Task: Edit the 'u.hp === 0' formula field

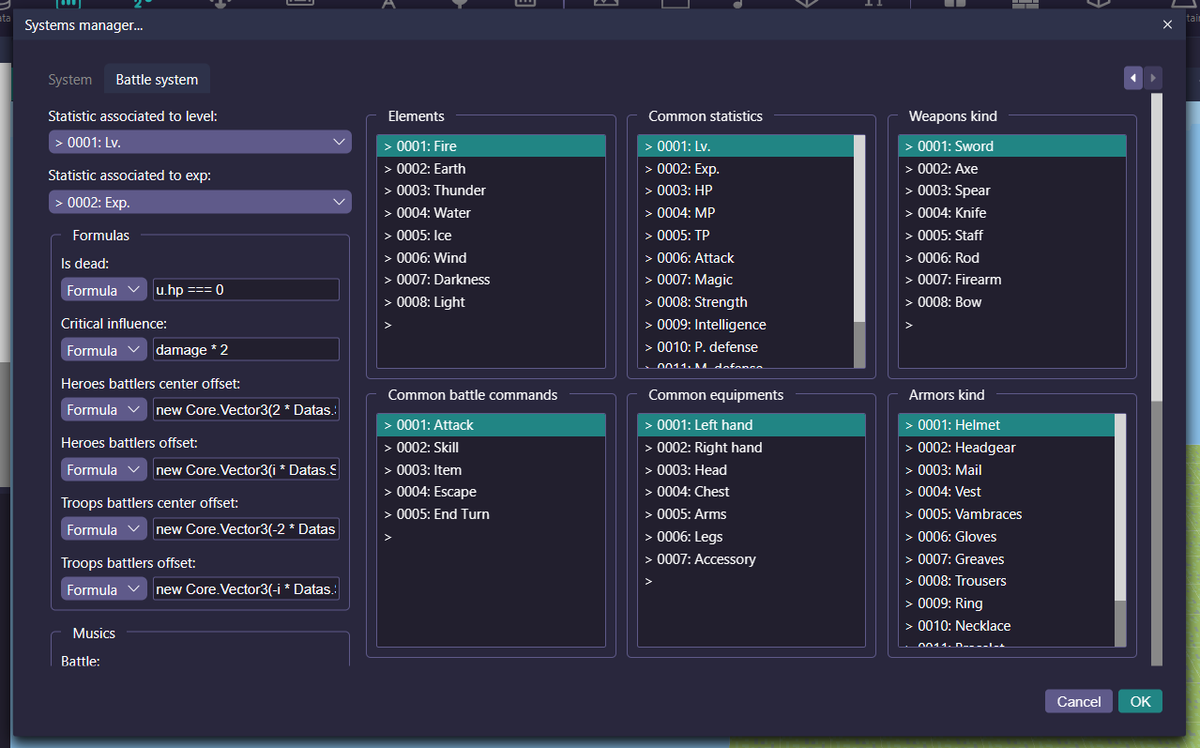Action: (x=246, y=290)
